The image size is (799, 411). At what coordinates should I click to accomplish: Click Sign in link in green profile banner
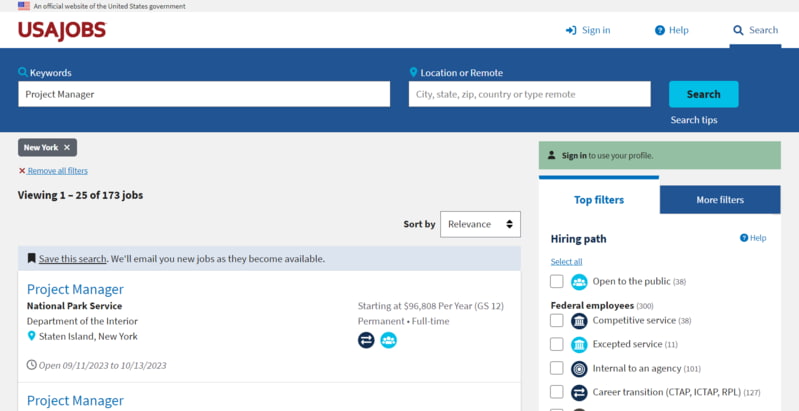tap(574, 156)
